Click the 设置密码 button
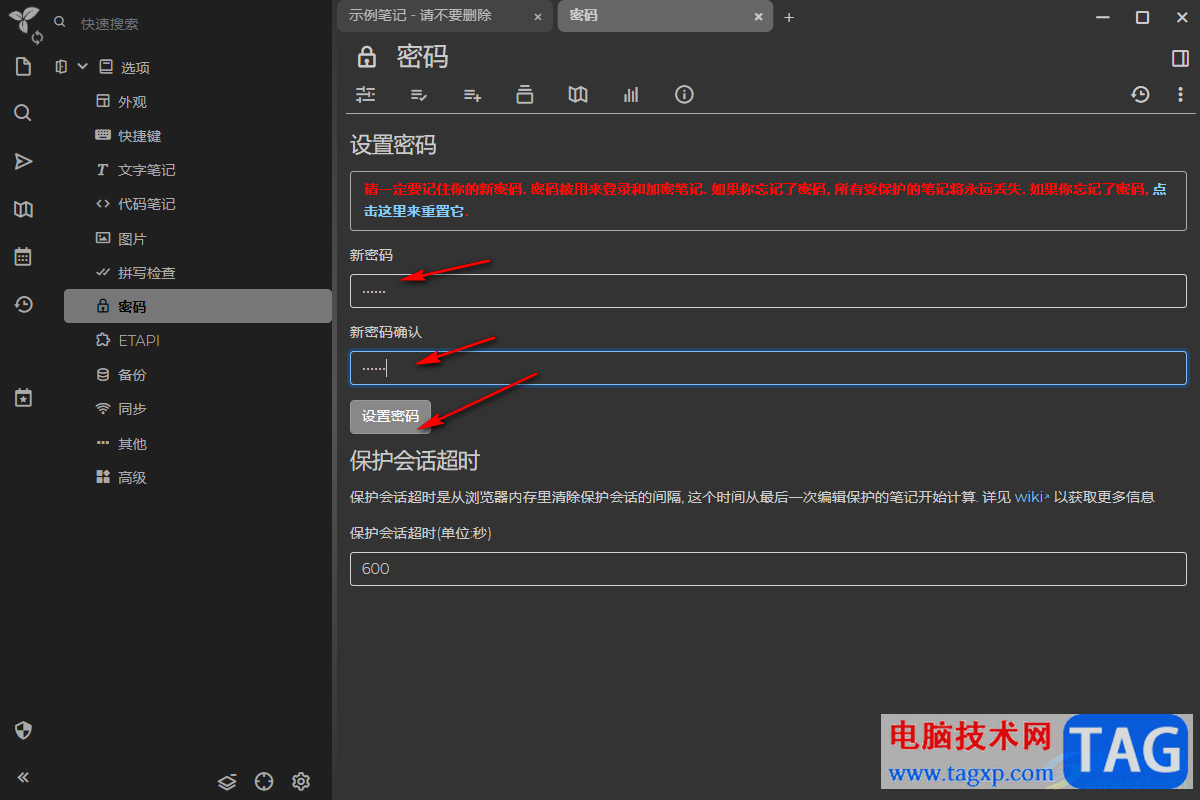1200x800 pixels. [390, 417]
